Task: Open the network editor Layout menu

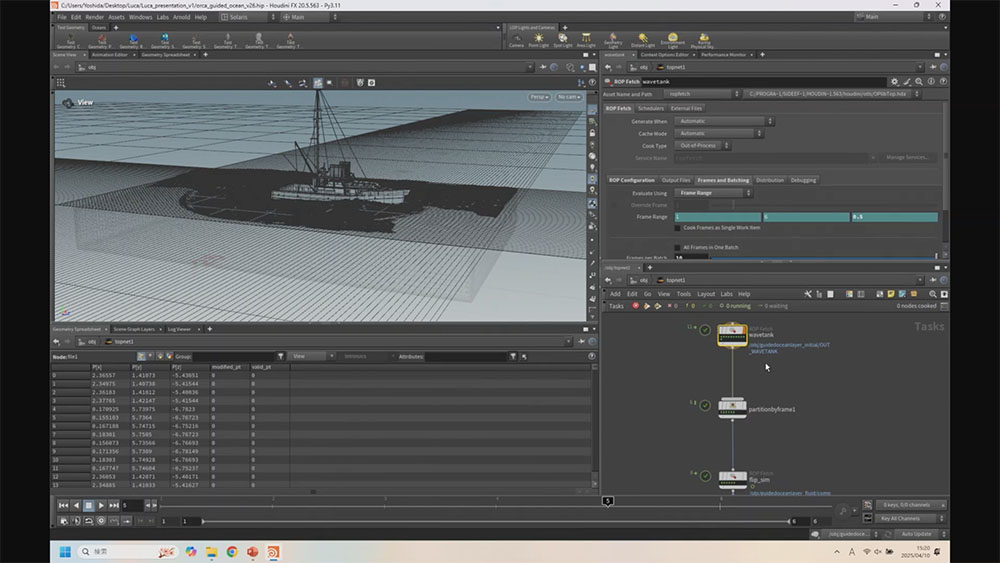Action: pyautogui.click(x=706, y=294)
